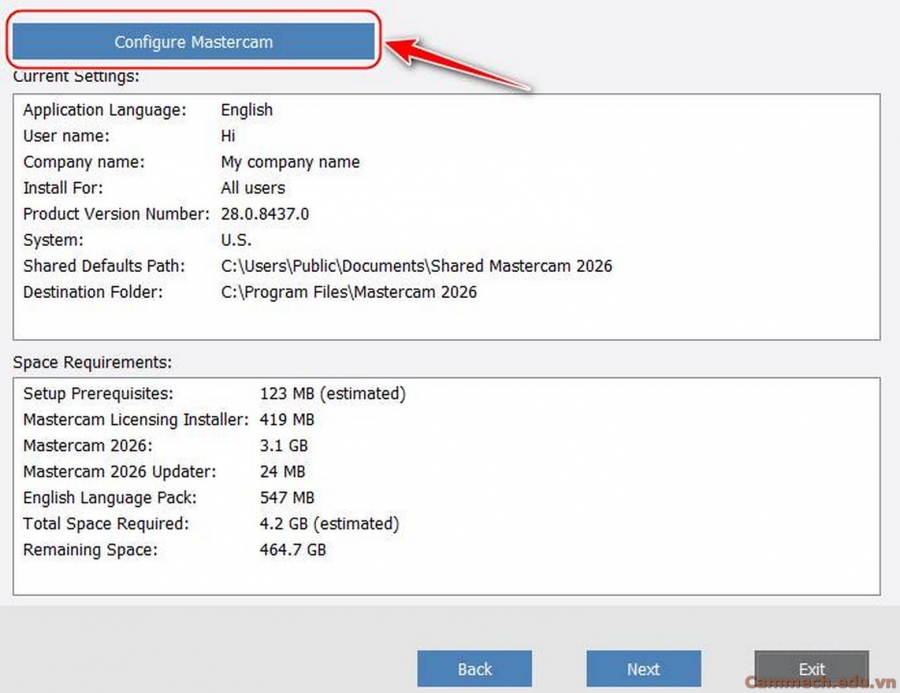
Task: Click the Back button
Action: click(475, 669)
